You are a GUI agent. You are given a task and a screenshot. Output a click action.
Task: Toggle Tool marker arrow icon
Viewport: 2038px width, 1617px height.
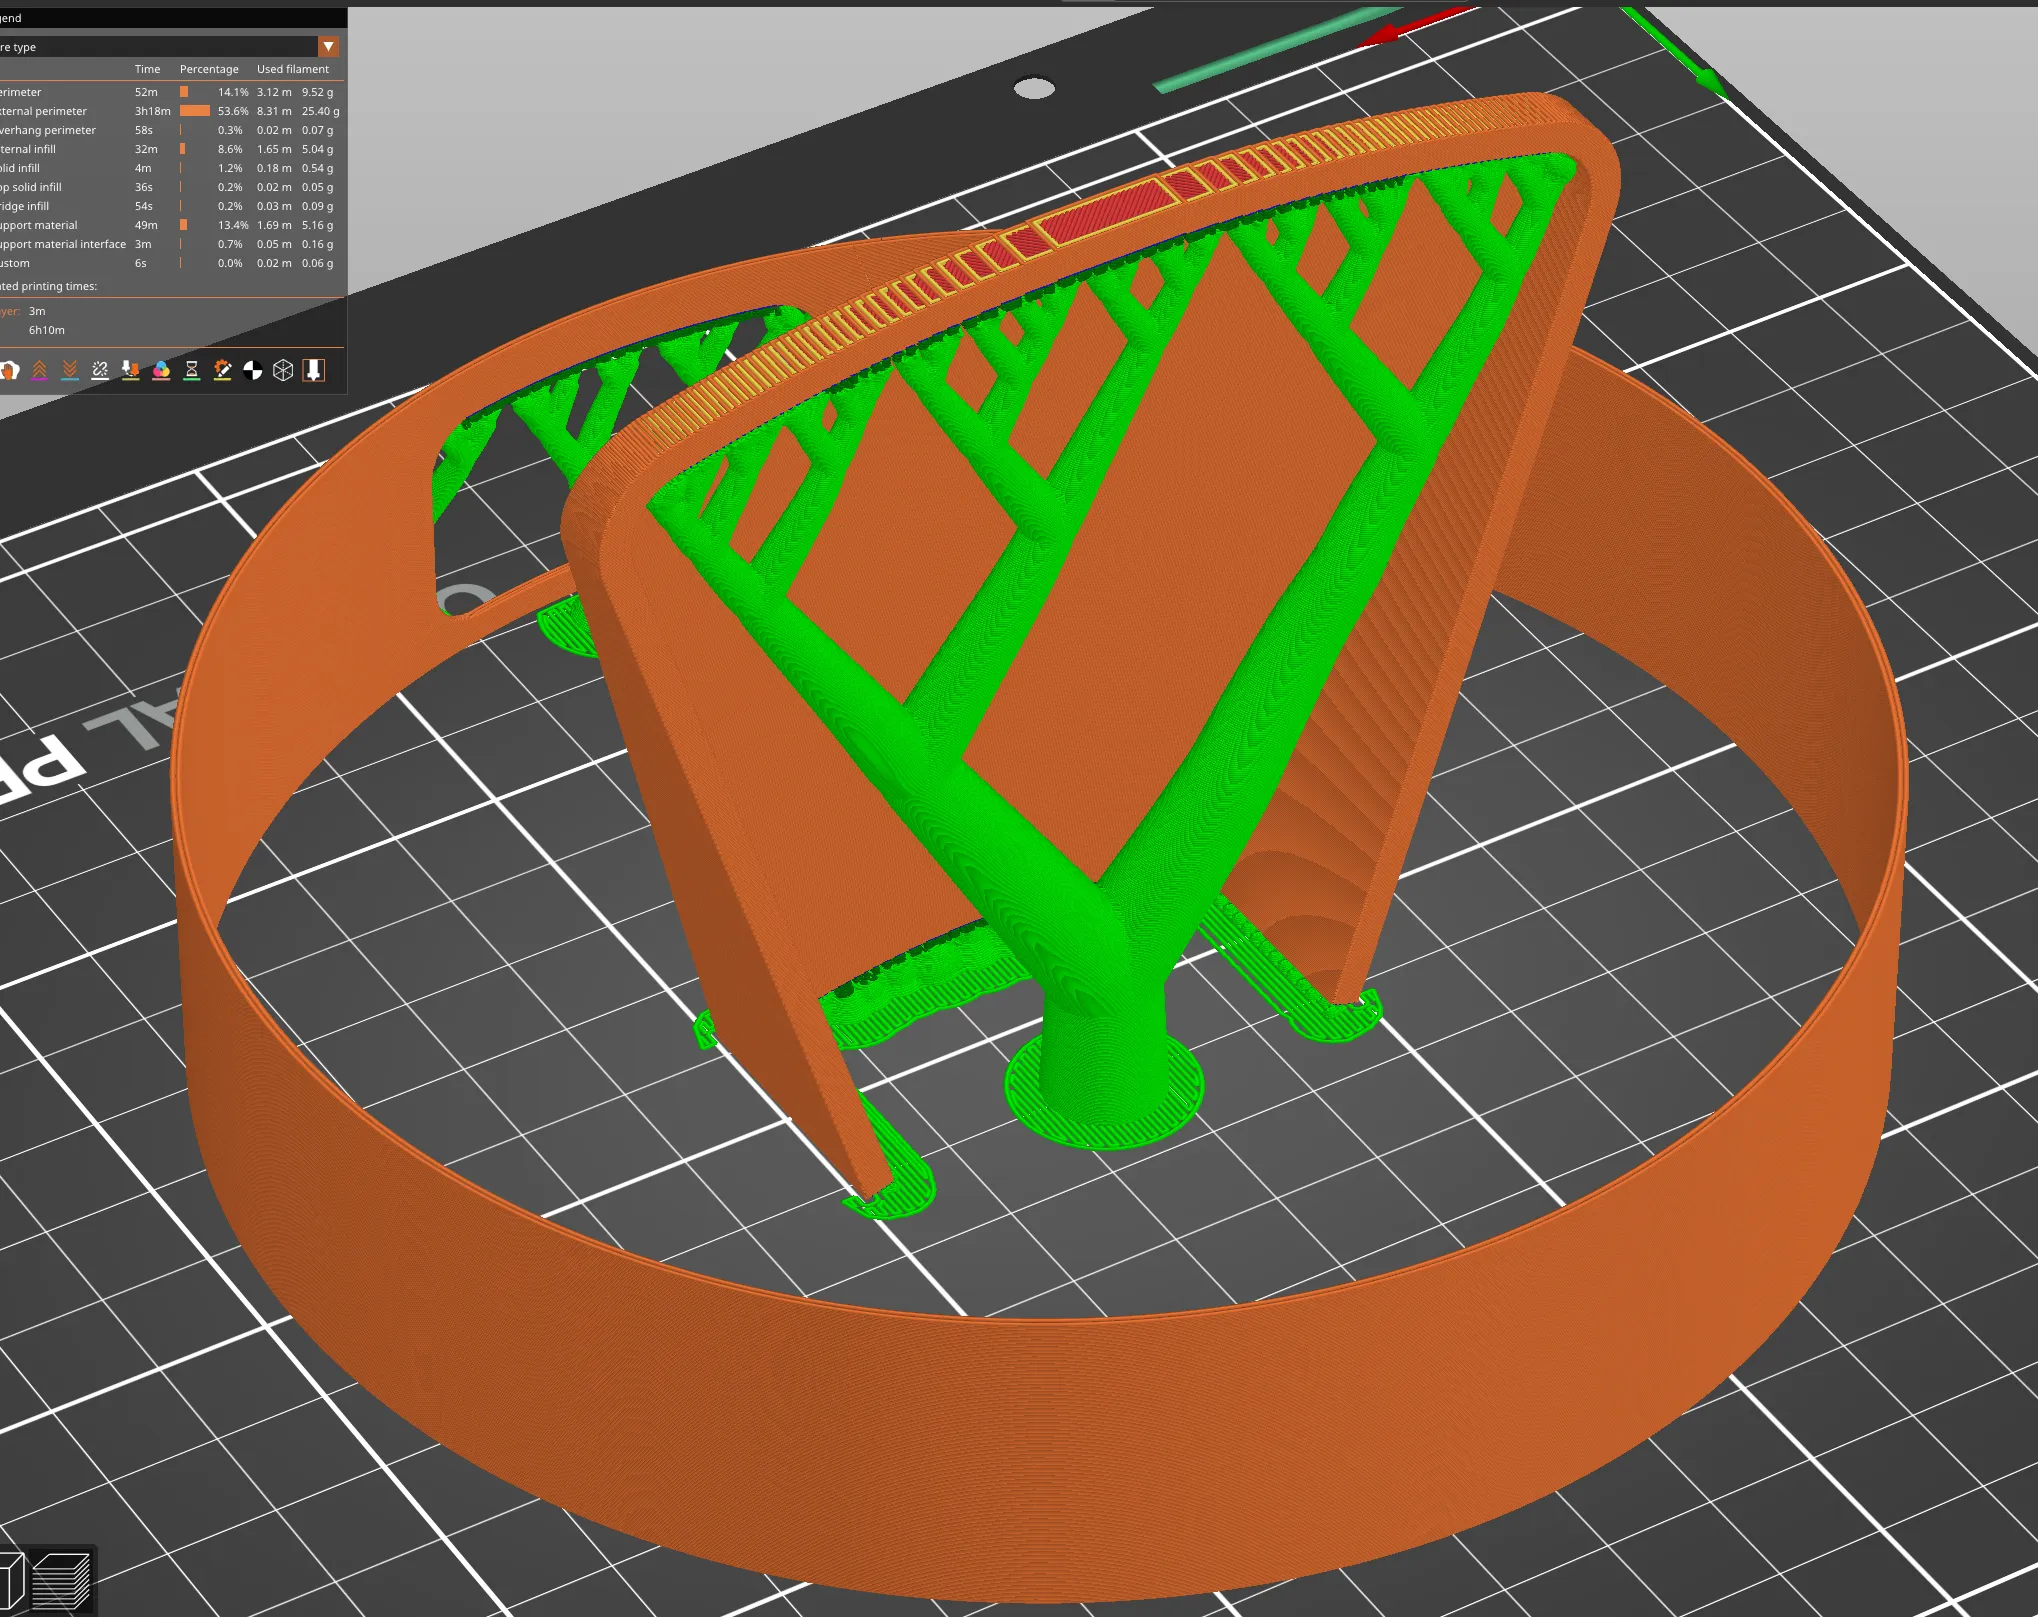point(314,371)
